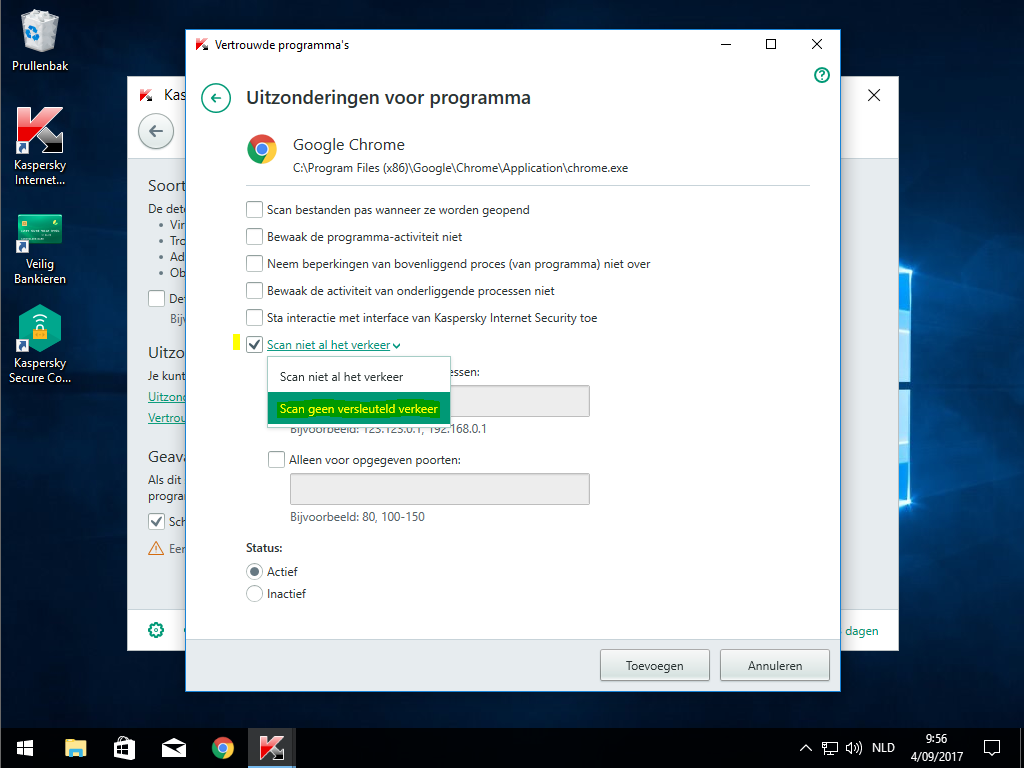Select the Actief status radio button
The image size is (1024, 768).
point(254,572)
